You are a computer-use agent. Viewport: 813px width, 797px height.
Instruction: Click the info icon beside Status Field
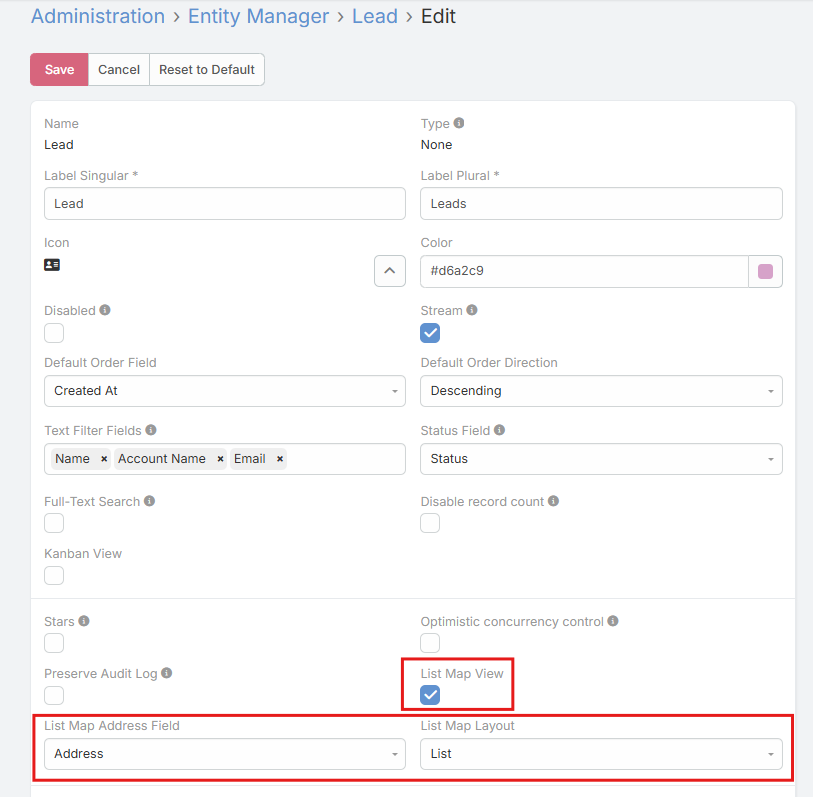click(499, 430)
